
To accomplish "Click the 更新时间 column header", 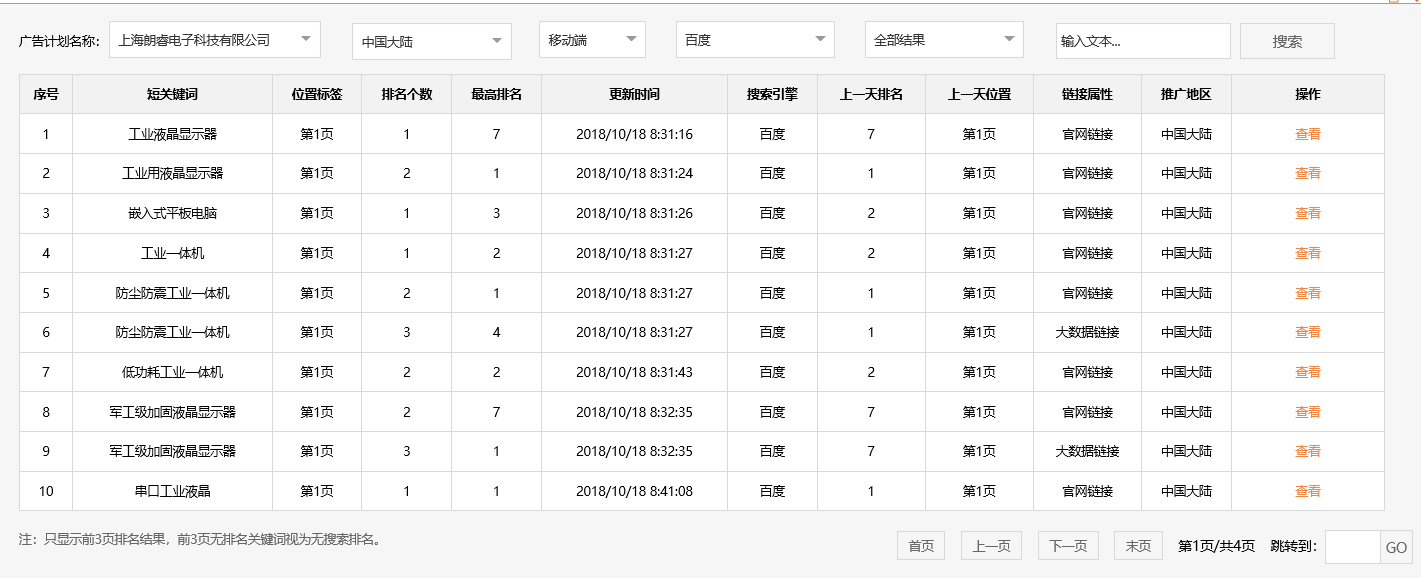I will [x=634, y=94].
